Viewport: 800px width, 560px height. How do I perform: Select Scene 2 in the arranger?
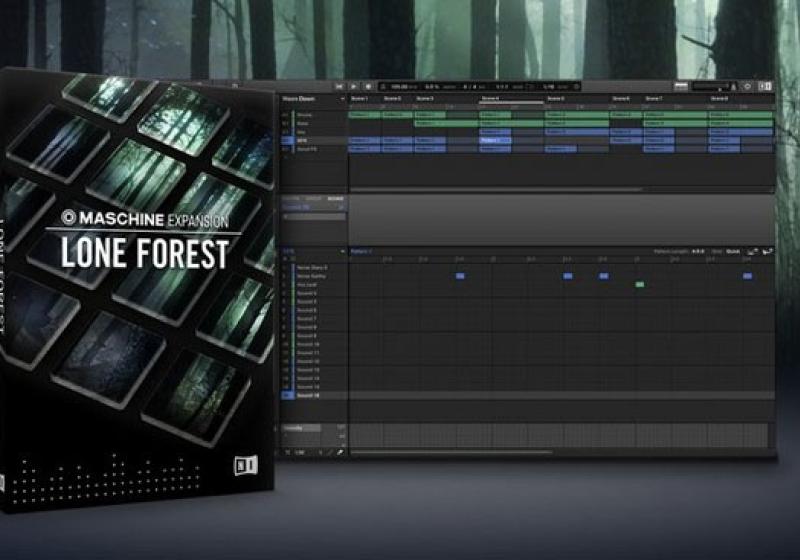click(392, 98)
